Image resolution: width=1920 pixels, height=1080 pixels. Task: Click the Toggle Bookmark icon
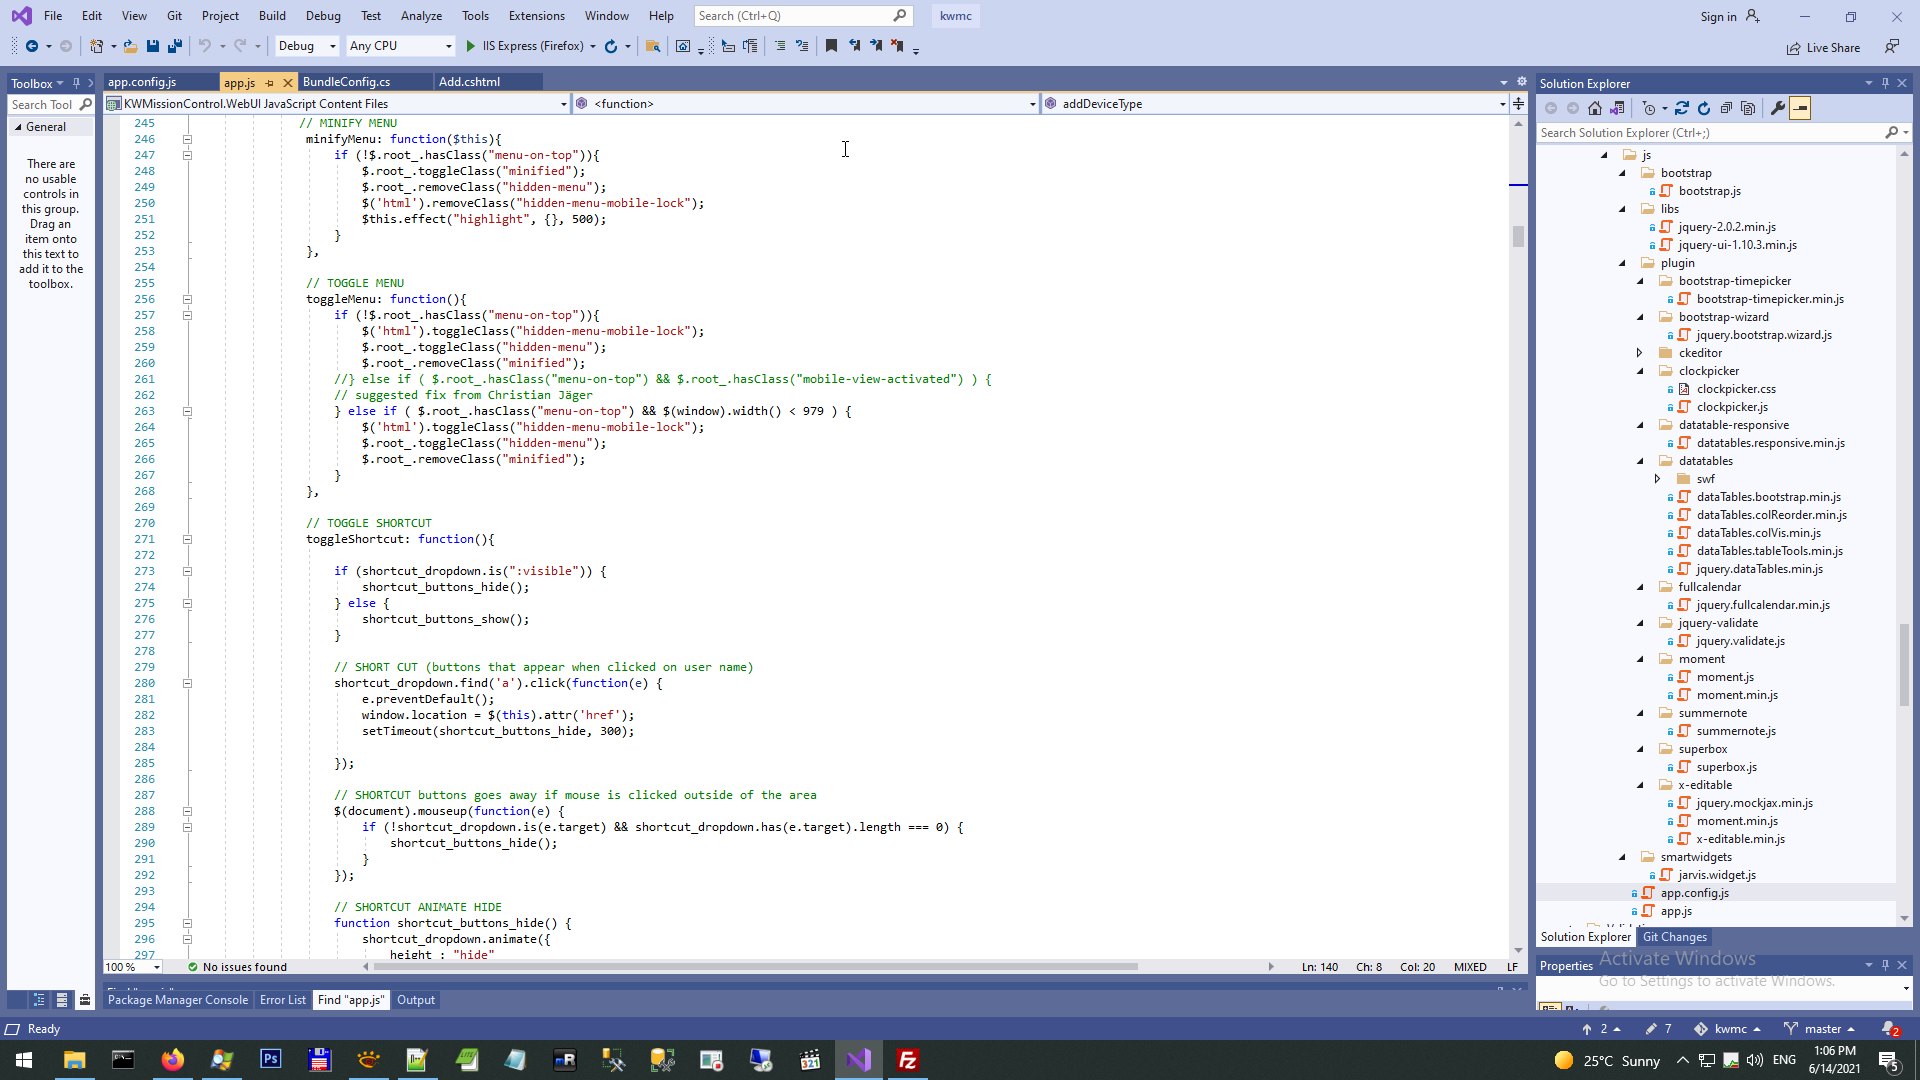pyautogui.click(x=831, y=46)
